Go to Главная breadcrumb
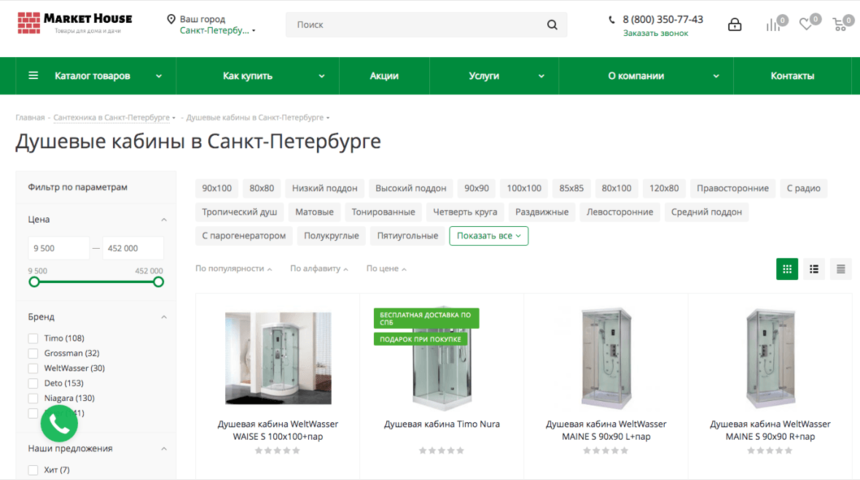This screenshot has height=480, width=860. (x=30, y=117)
